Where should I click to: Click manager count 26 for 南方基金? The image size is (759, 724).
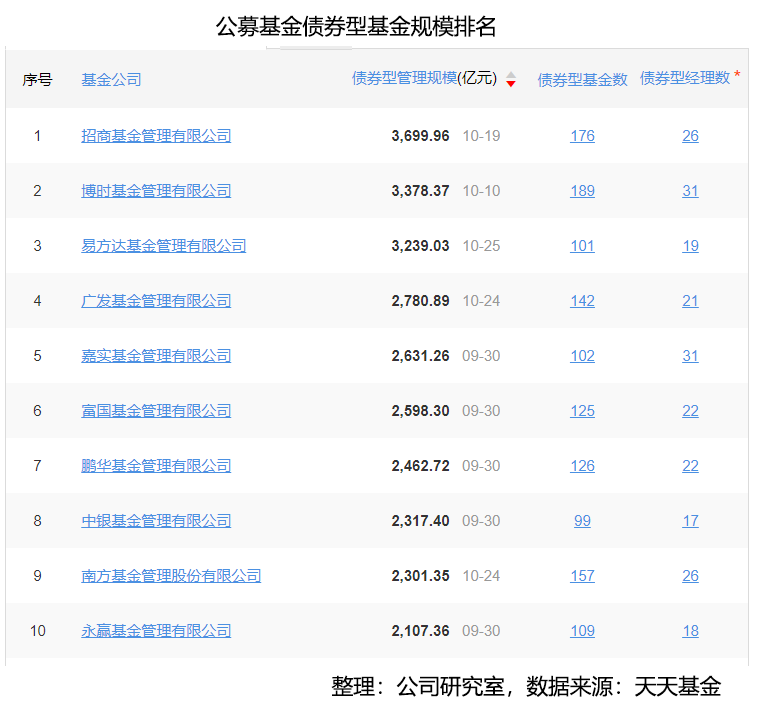click(690, 576)
